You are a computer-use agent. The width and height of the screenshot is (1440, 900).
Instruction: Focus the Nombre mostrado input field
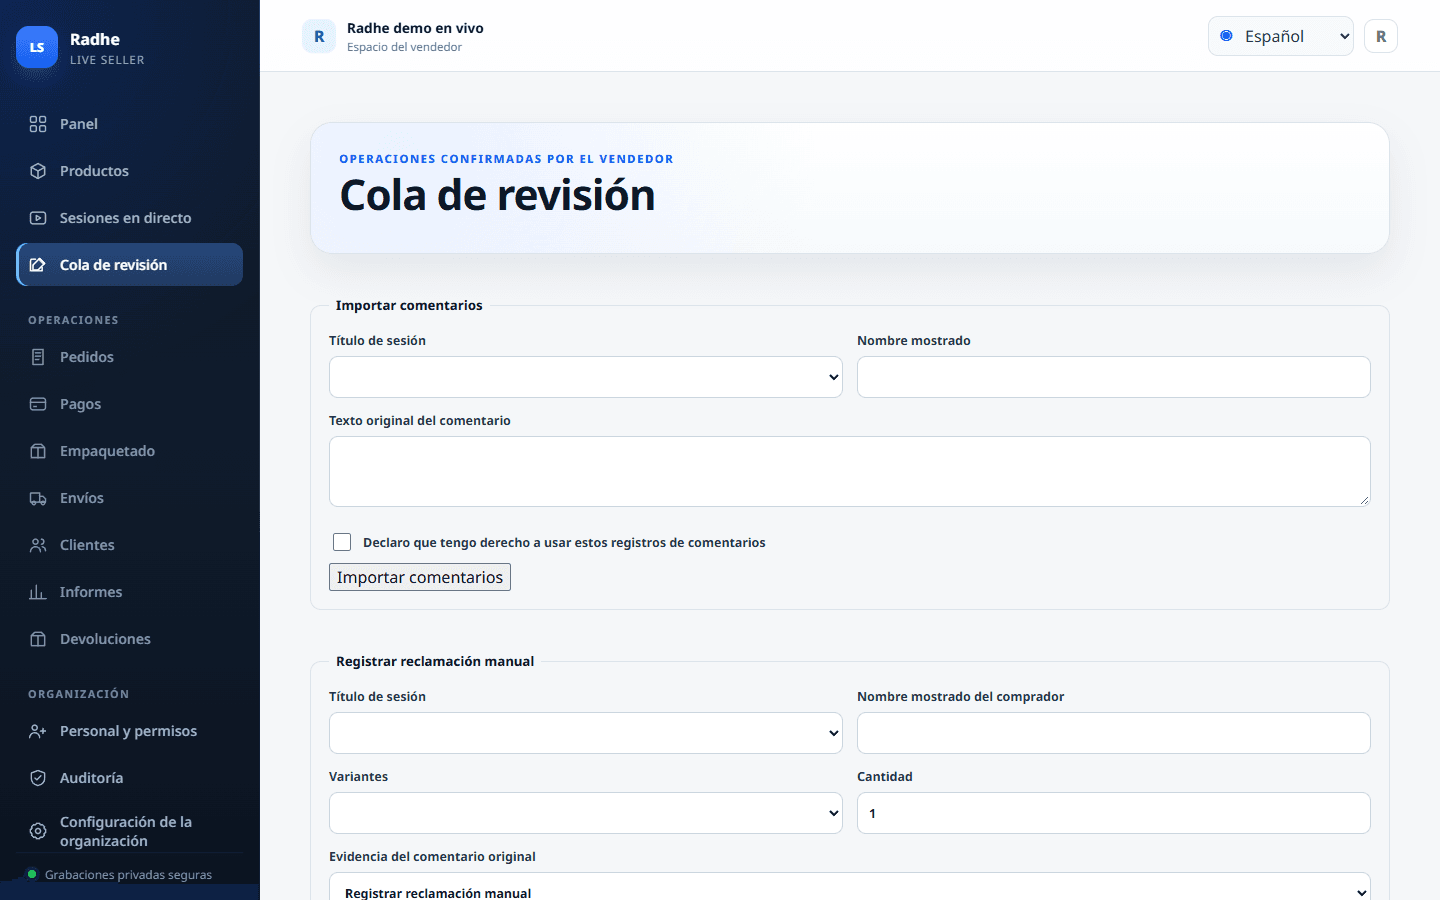click(1114, 377)
